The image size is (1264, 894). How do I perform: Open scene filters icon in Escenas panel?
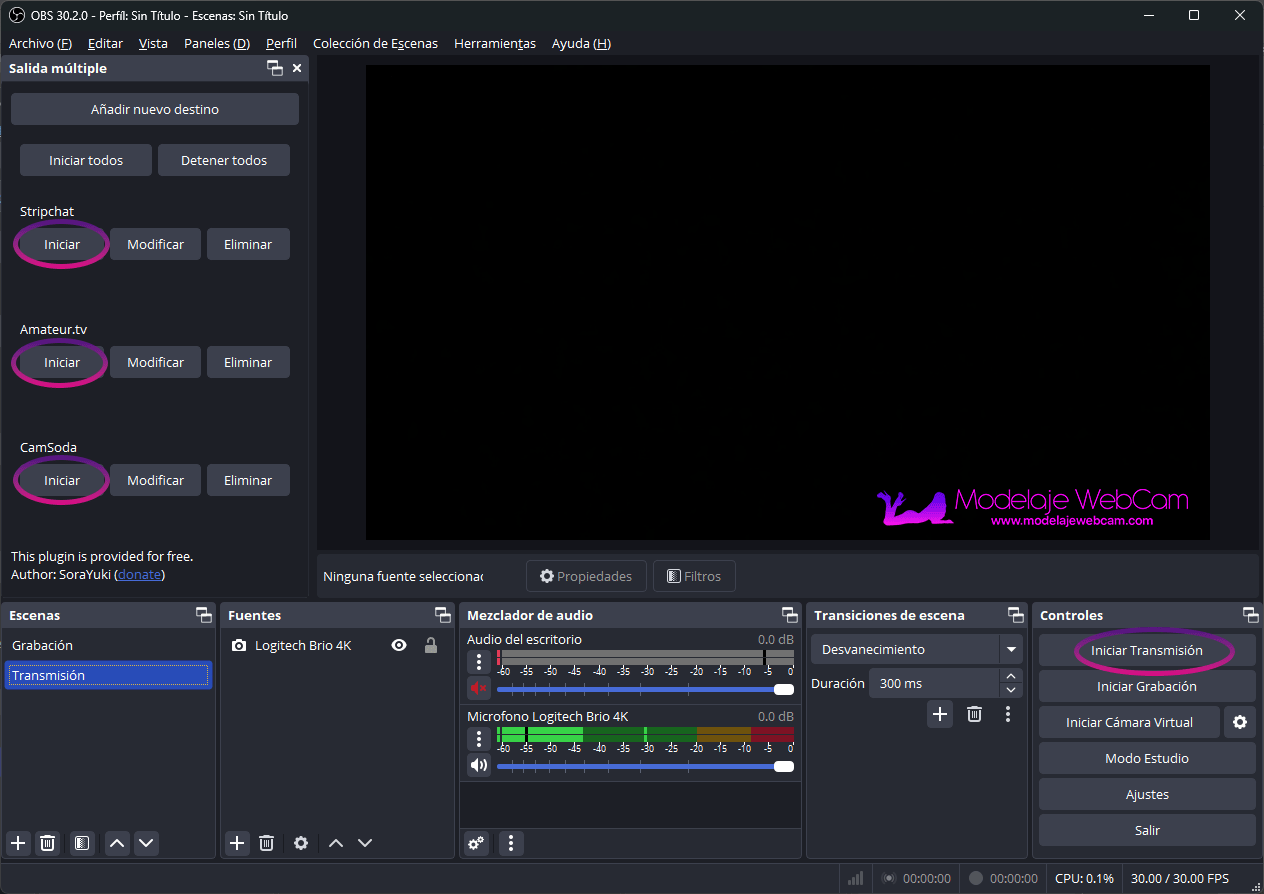(x=83, y=843)
